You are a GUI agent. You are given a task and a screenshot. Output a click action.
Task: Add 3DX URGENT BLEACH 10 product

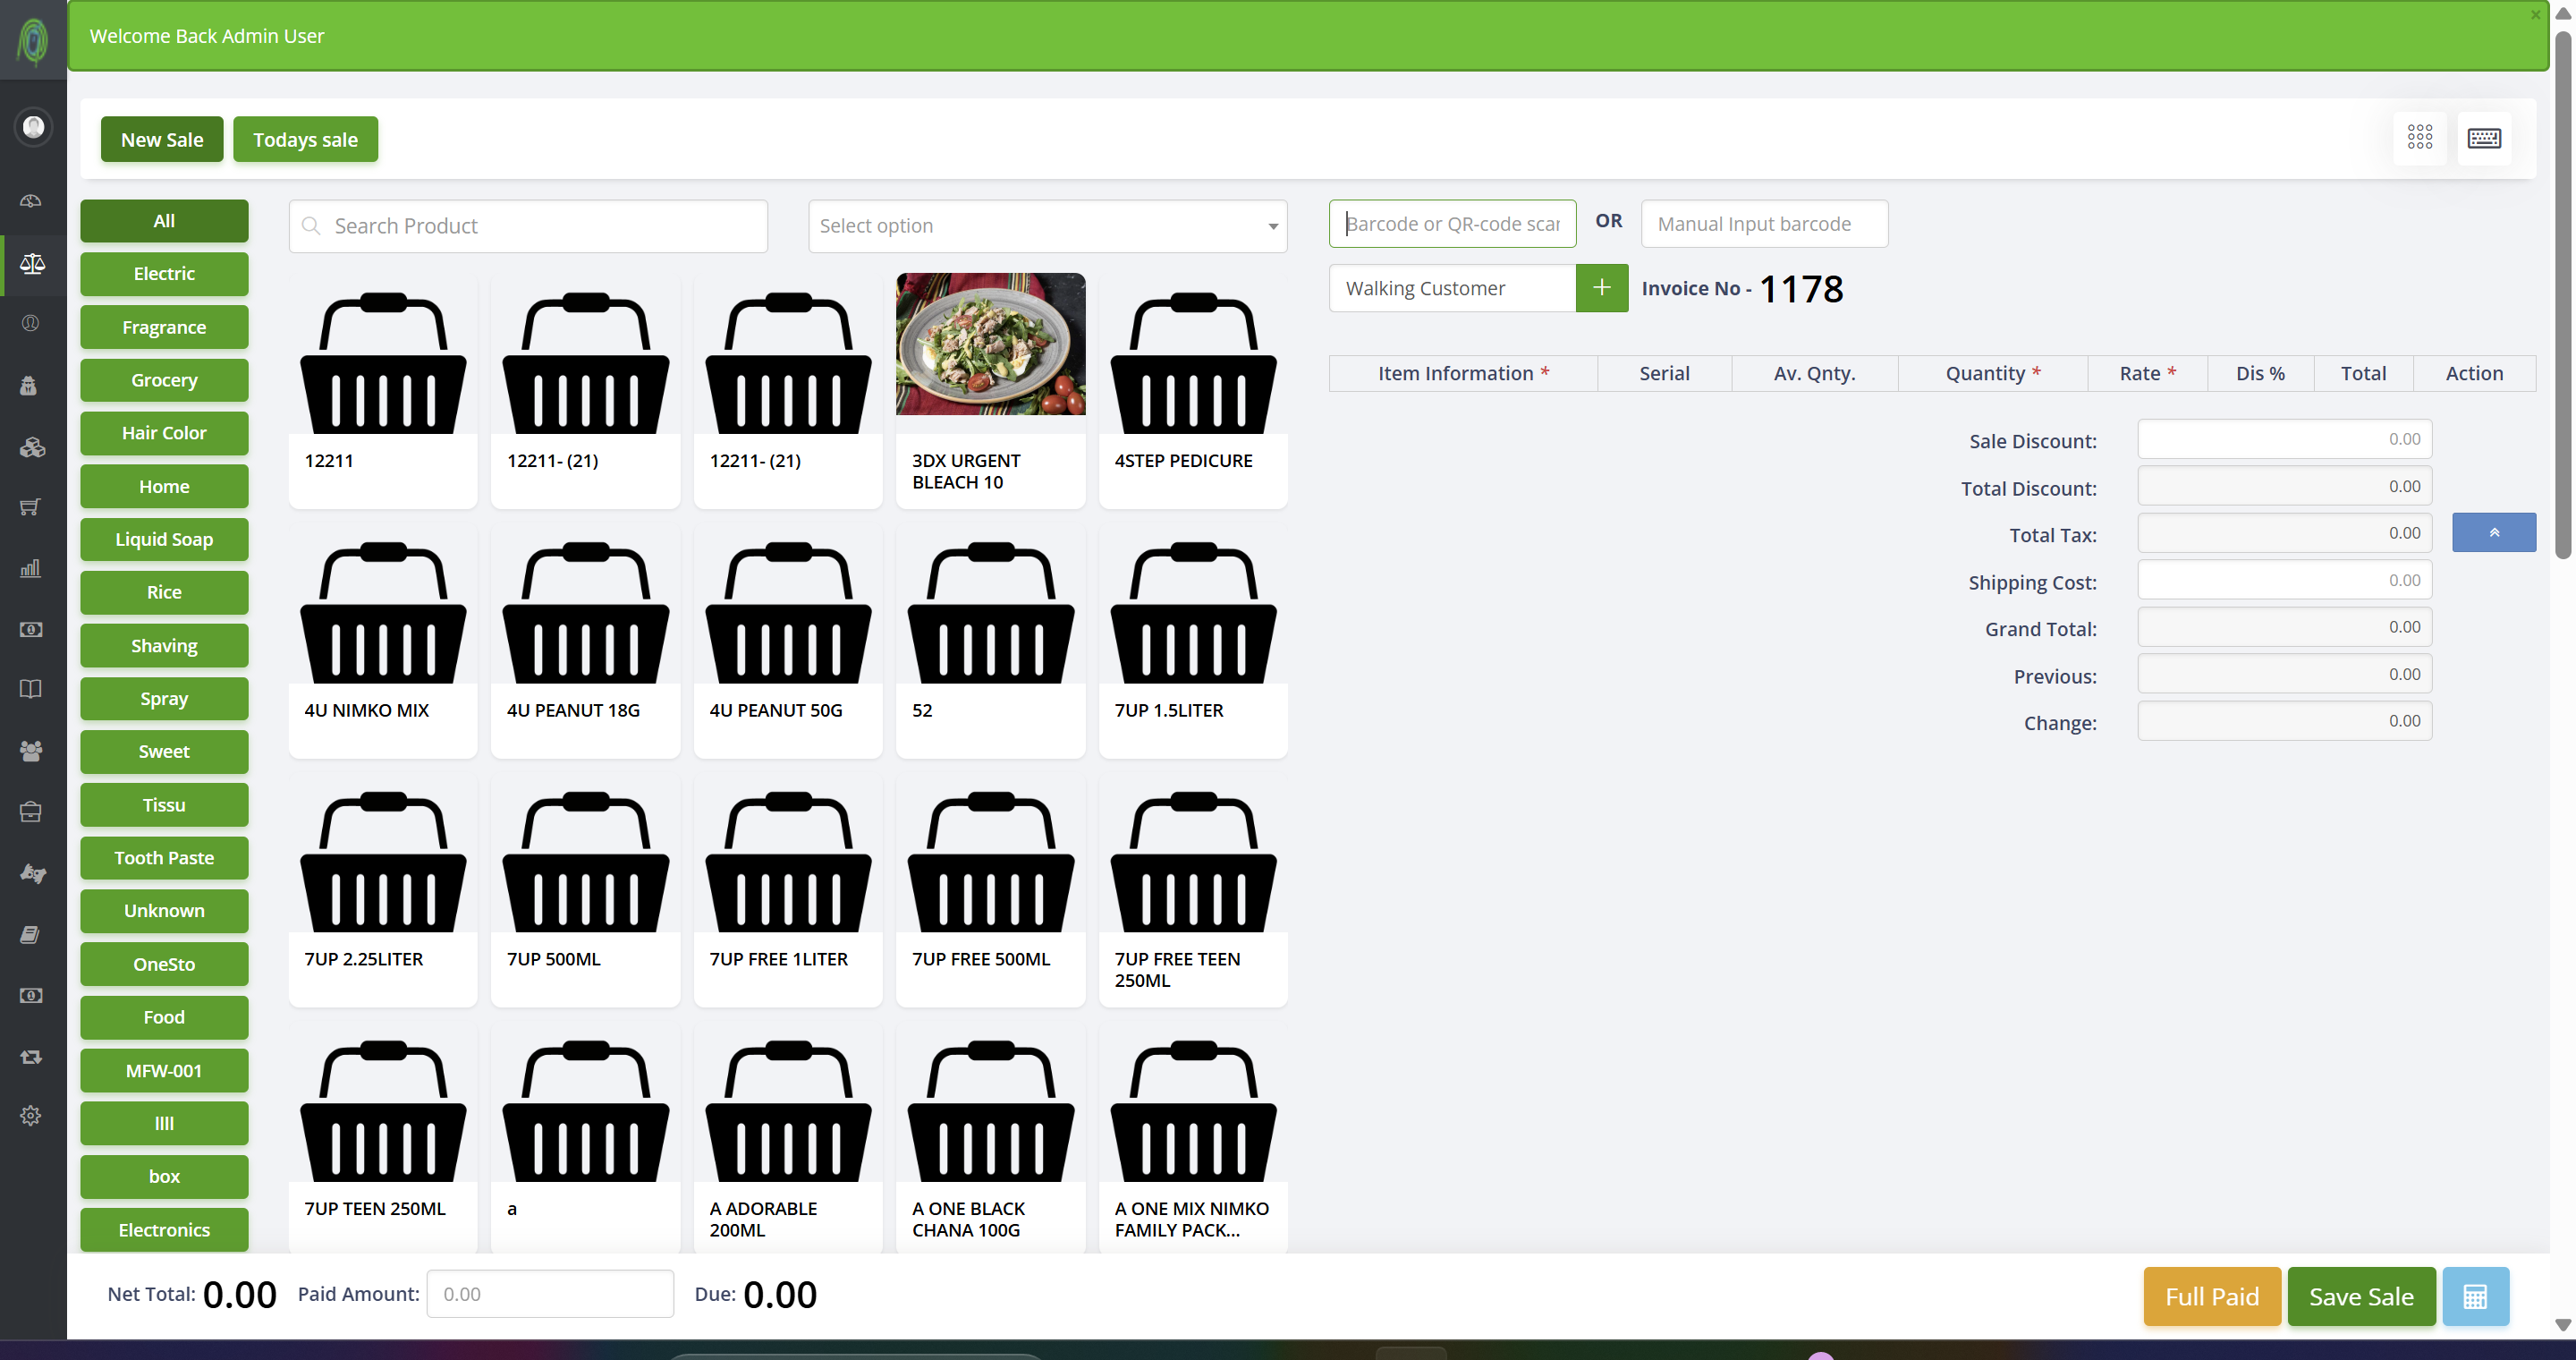click(990, 390)
